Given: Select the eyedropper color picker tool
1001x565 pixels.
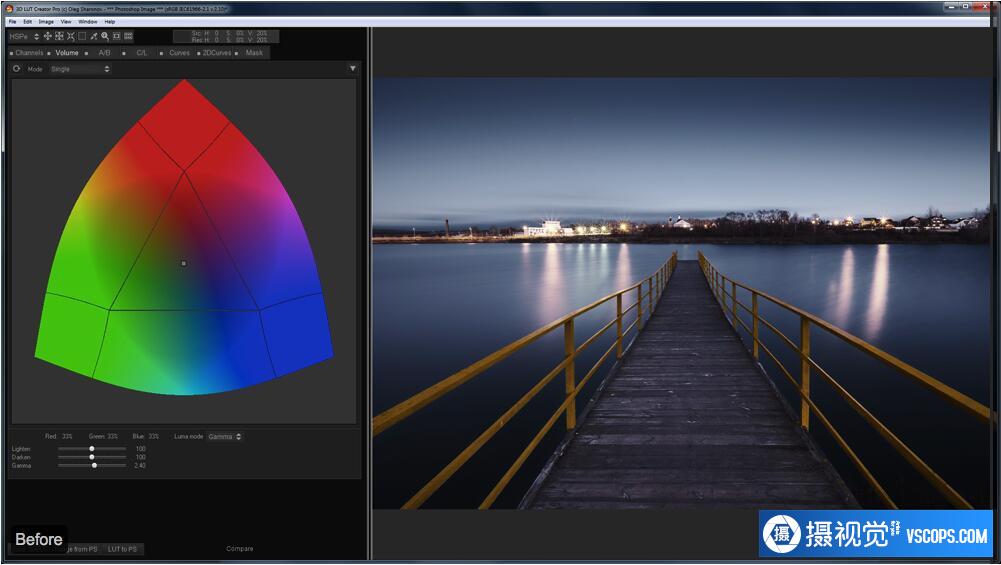Looking at the screenshot, I should pyautogui.click(x=94, y=36).
